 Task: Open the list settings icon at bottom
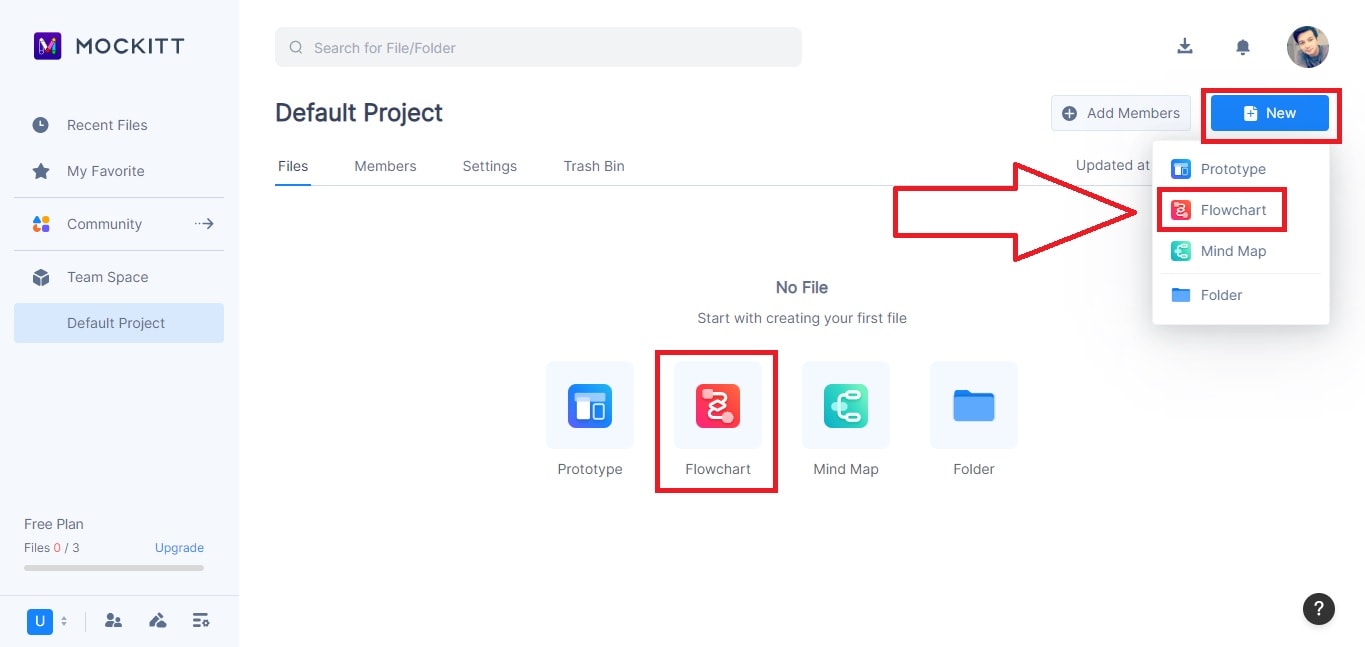tap(201, 621)
